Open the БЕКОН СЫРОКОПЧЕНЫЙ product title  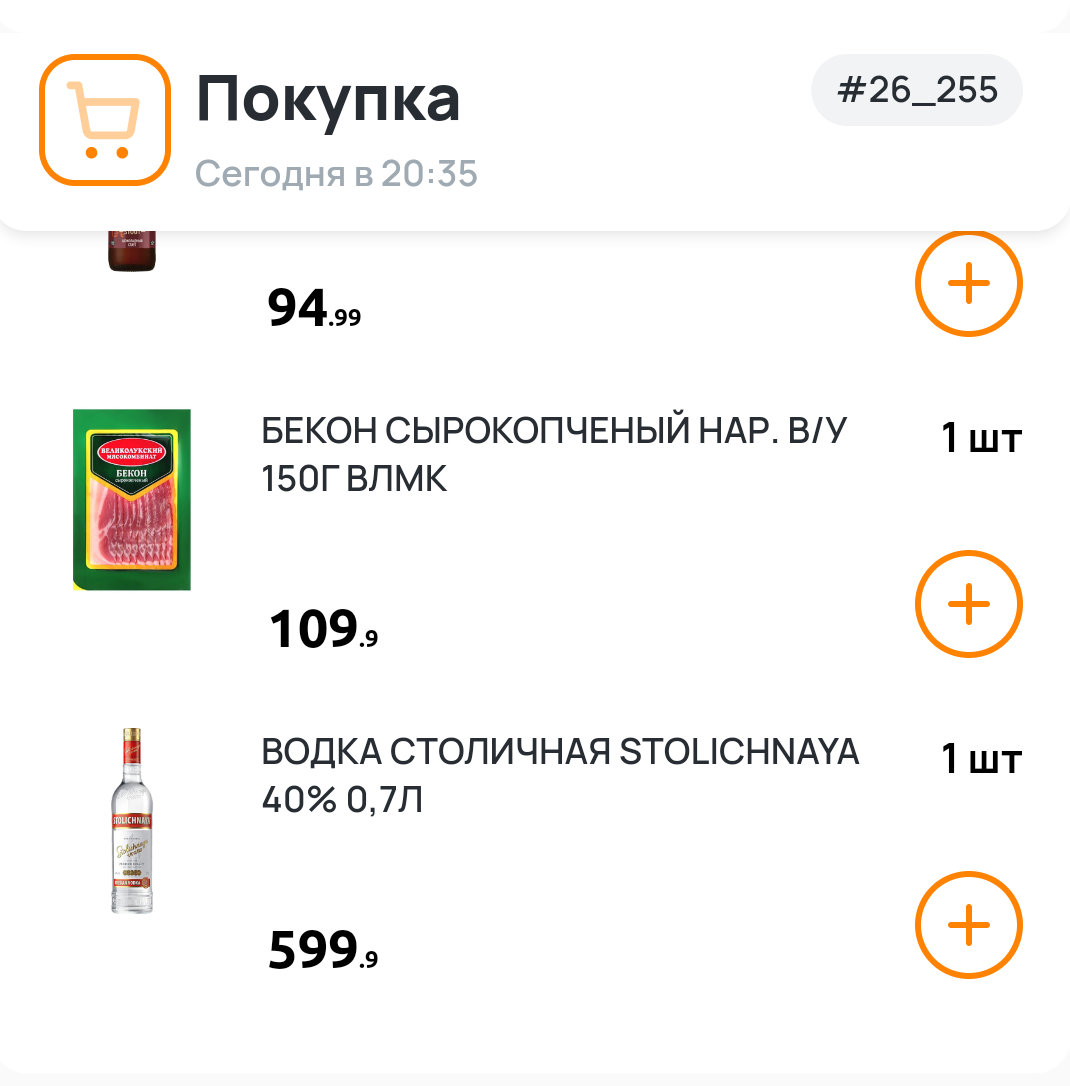coord(553,456)
